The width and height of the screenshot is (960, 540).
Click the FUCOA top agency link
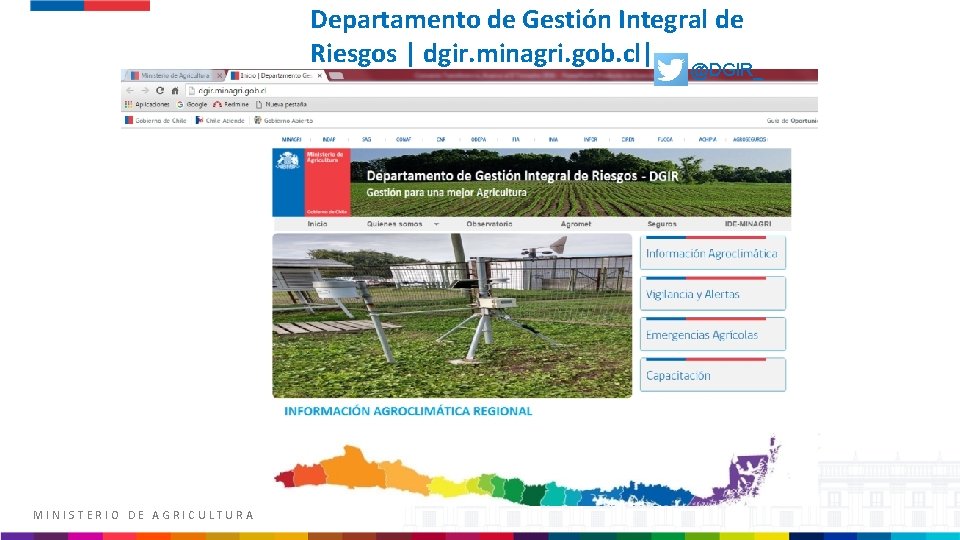tap(665, 140)
